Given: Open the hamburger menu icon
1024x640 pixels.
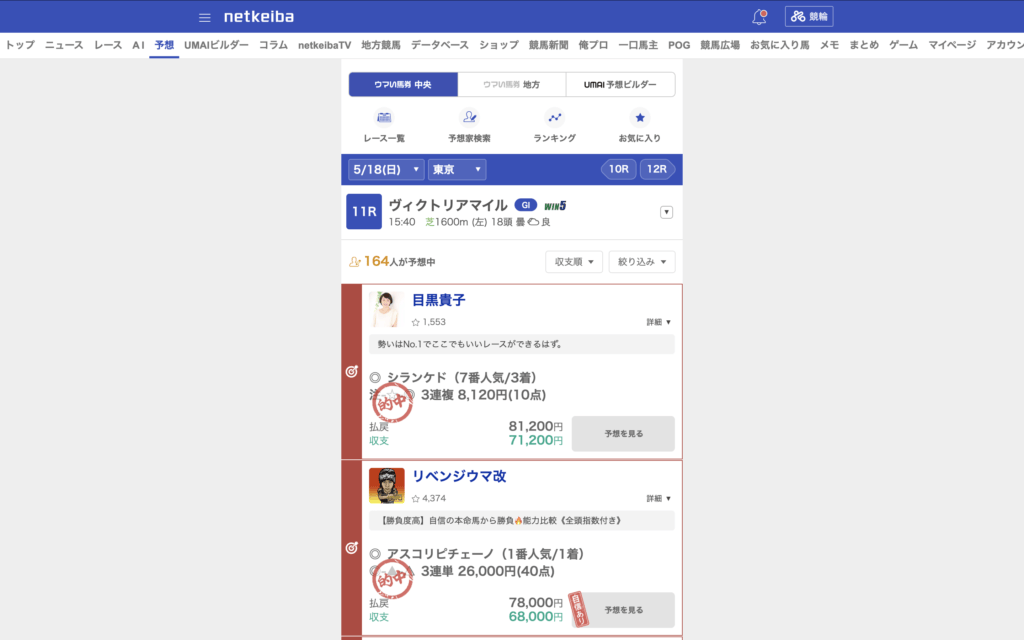Looking at the screenshot, I should coord(204,18).
